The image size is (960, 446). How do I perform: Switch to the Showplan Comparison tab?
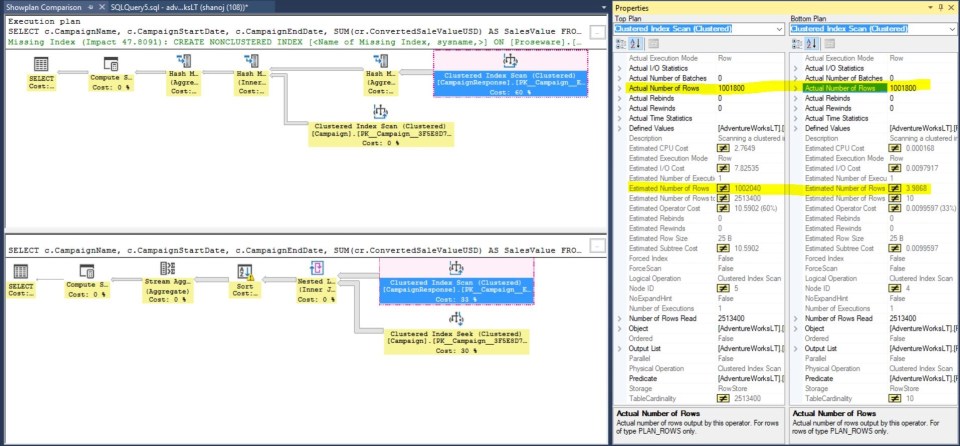45,7
